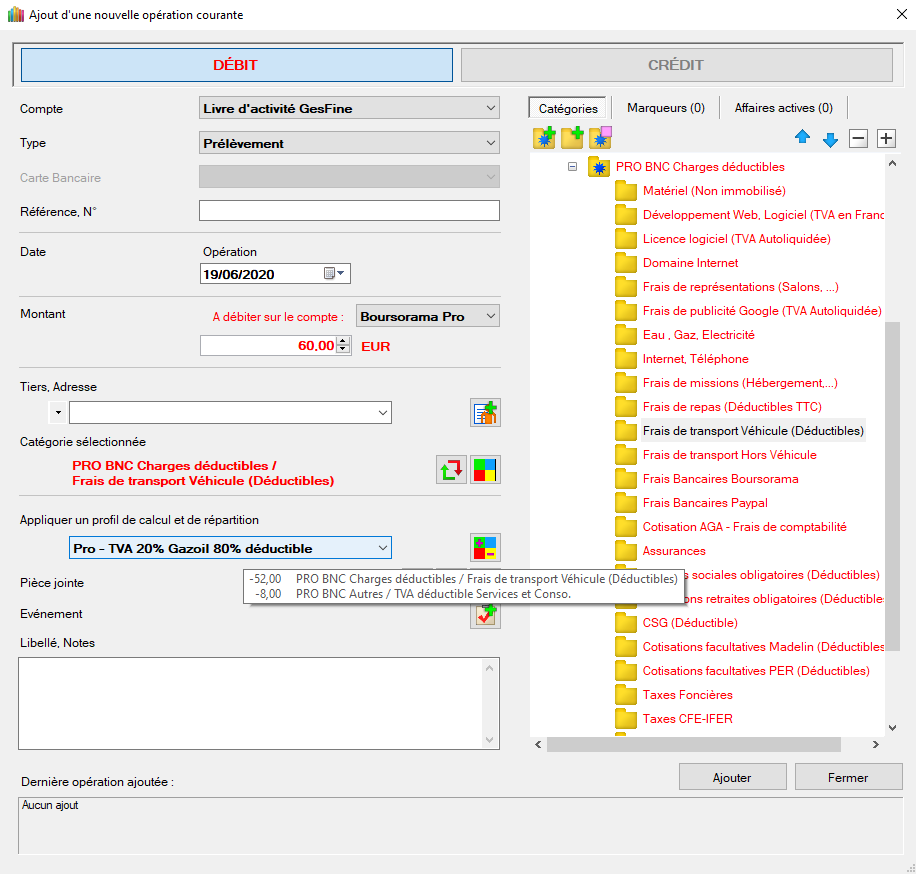The width and height of the screenshot is (916, 874).
Task: Click the add subcategory folder icon
Action: (572, 138)
